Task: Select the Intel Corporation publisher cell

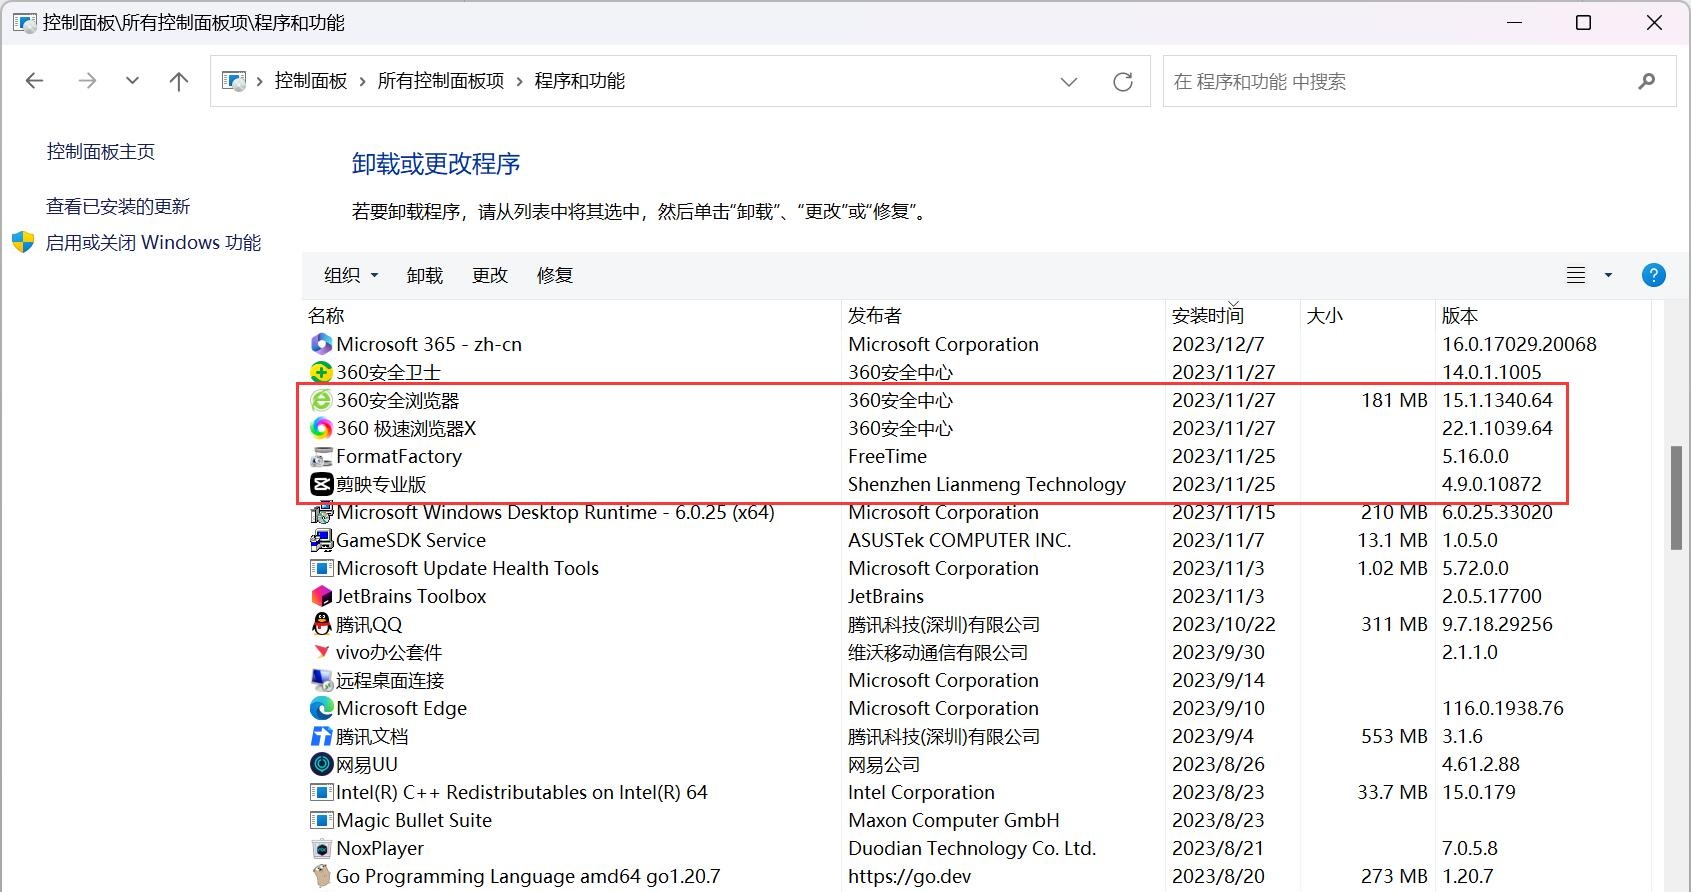Action: click(x=921, y=792)
